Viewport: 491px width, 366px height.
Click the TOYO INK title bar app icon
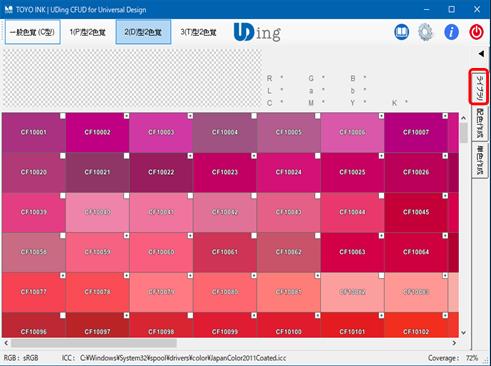point(8,9)
